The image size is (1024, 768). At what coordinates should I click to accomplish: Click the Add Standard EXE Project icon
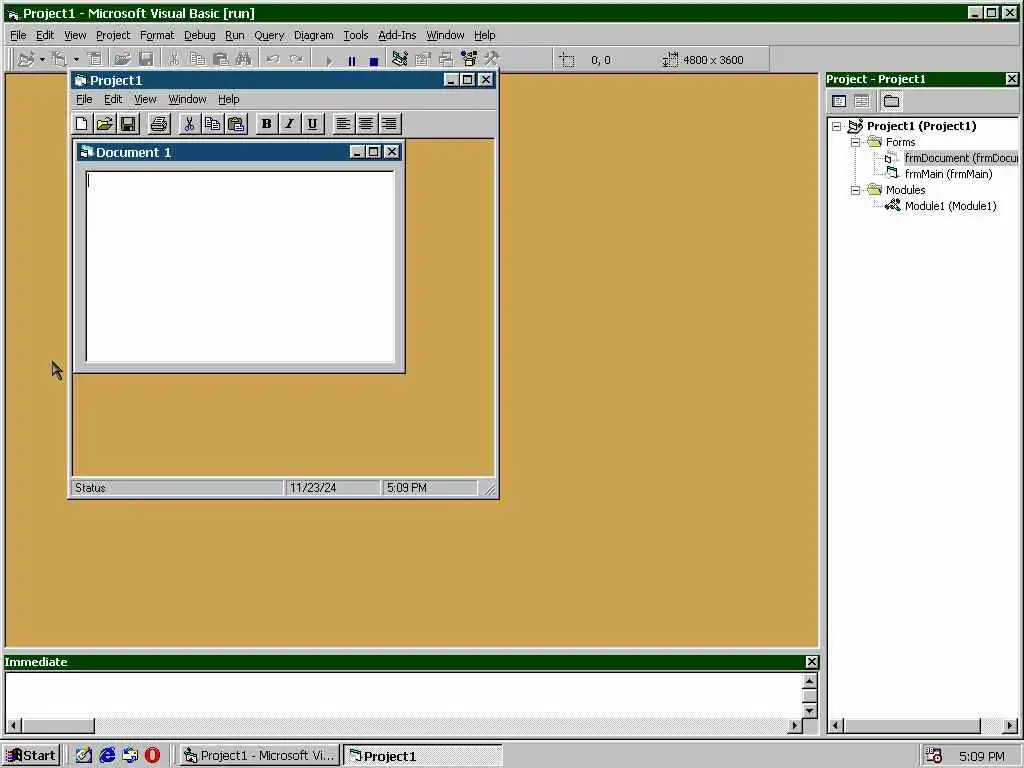(27, 59)
